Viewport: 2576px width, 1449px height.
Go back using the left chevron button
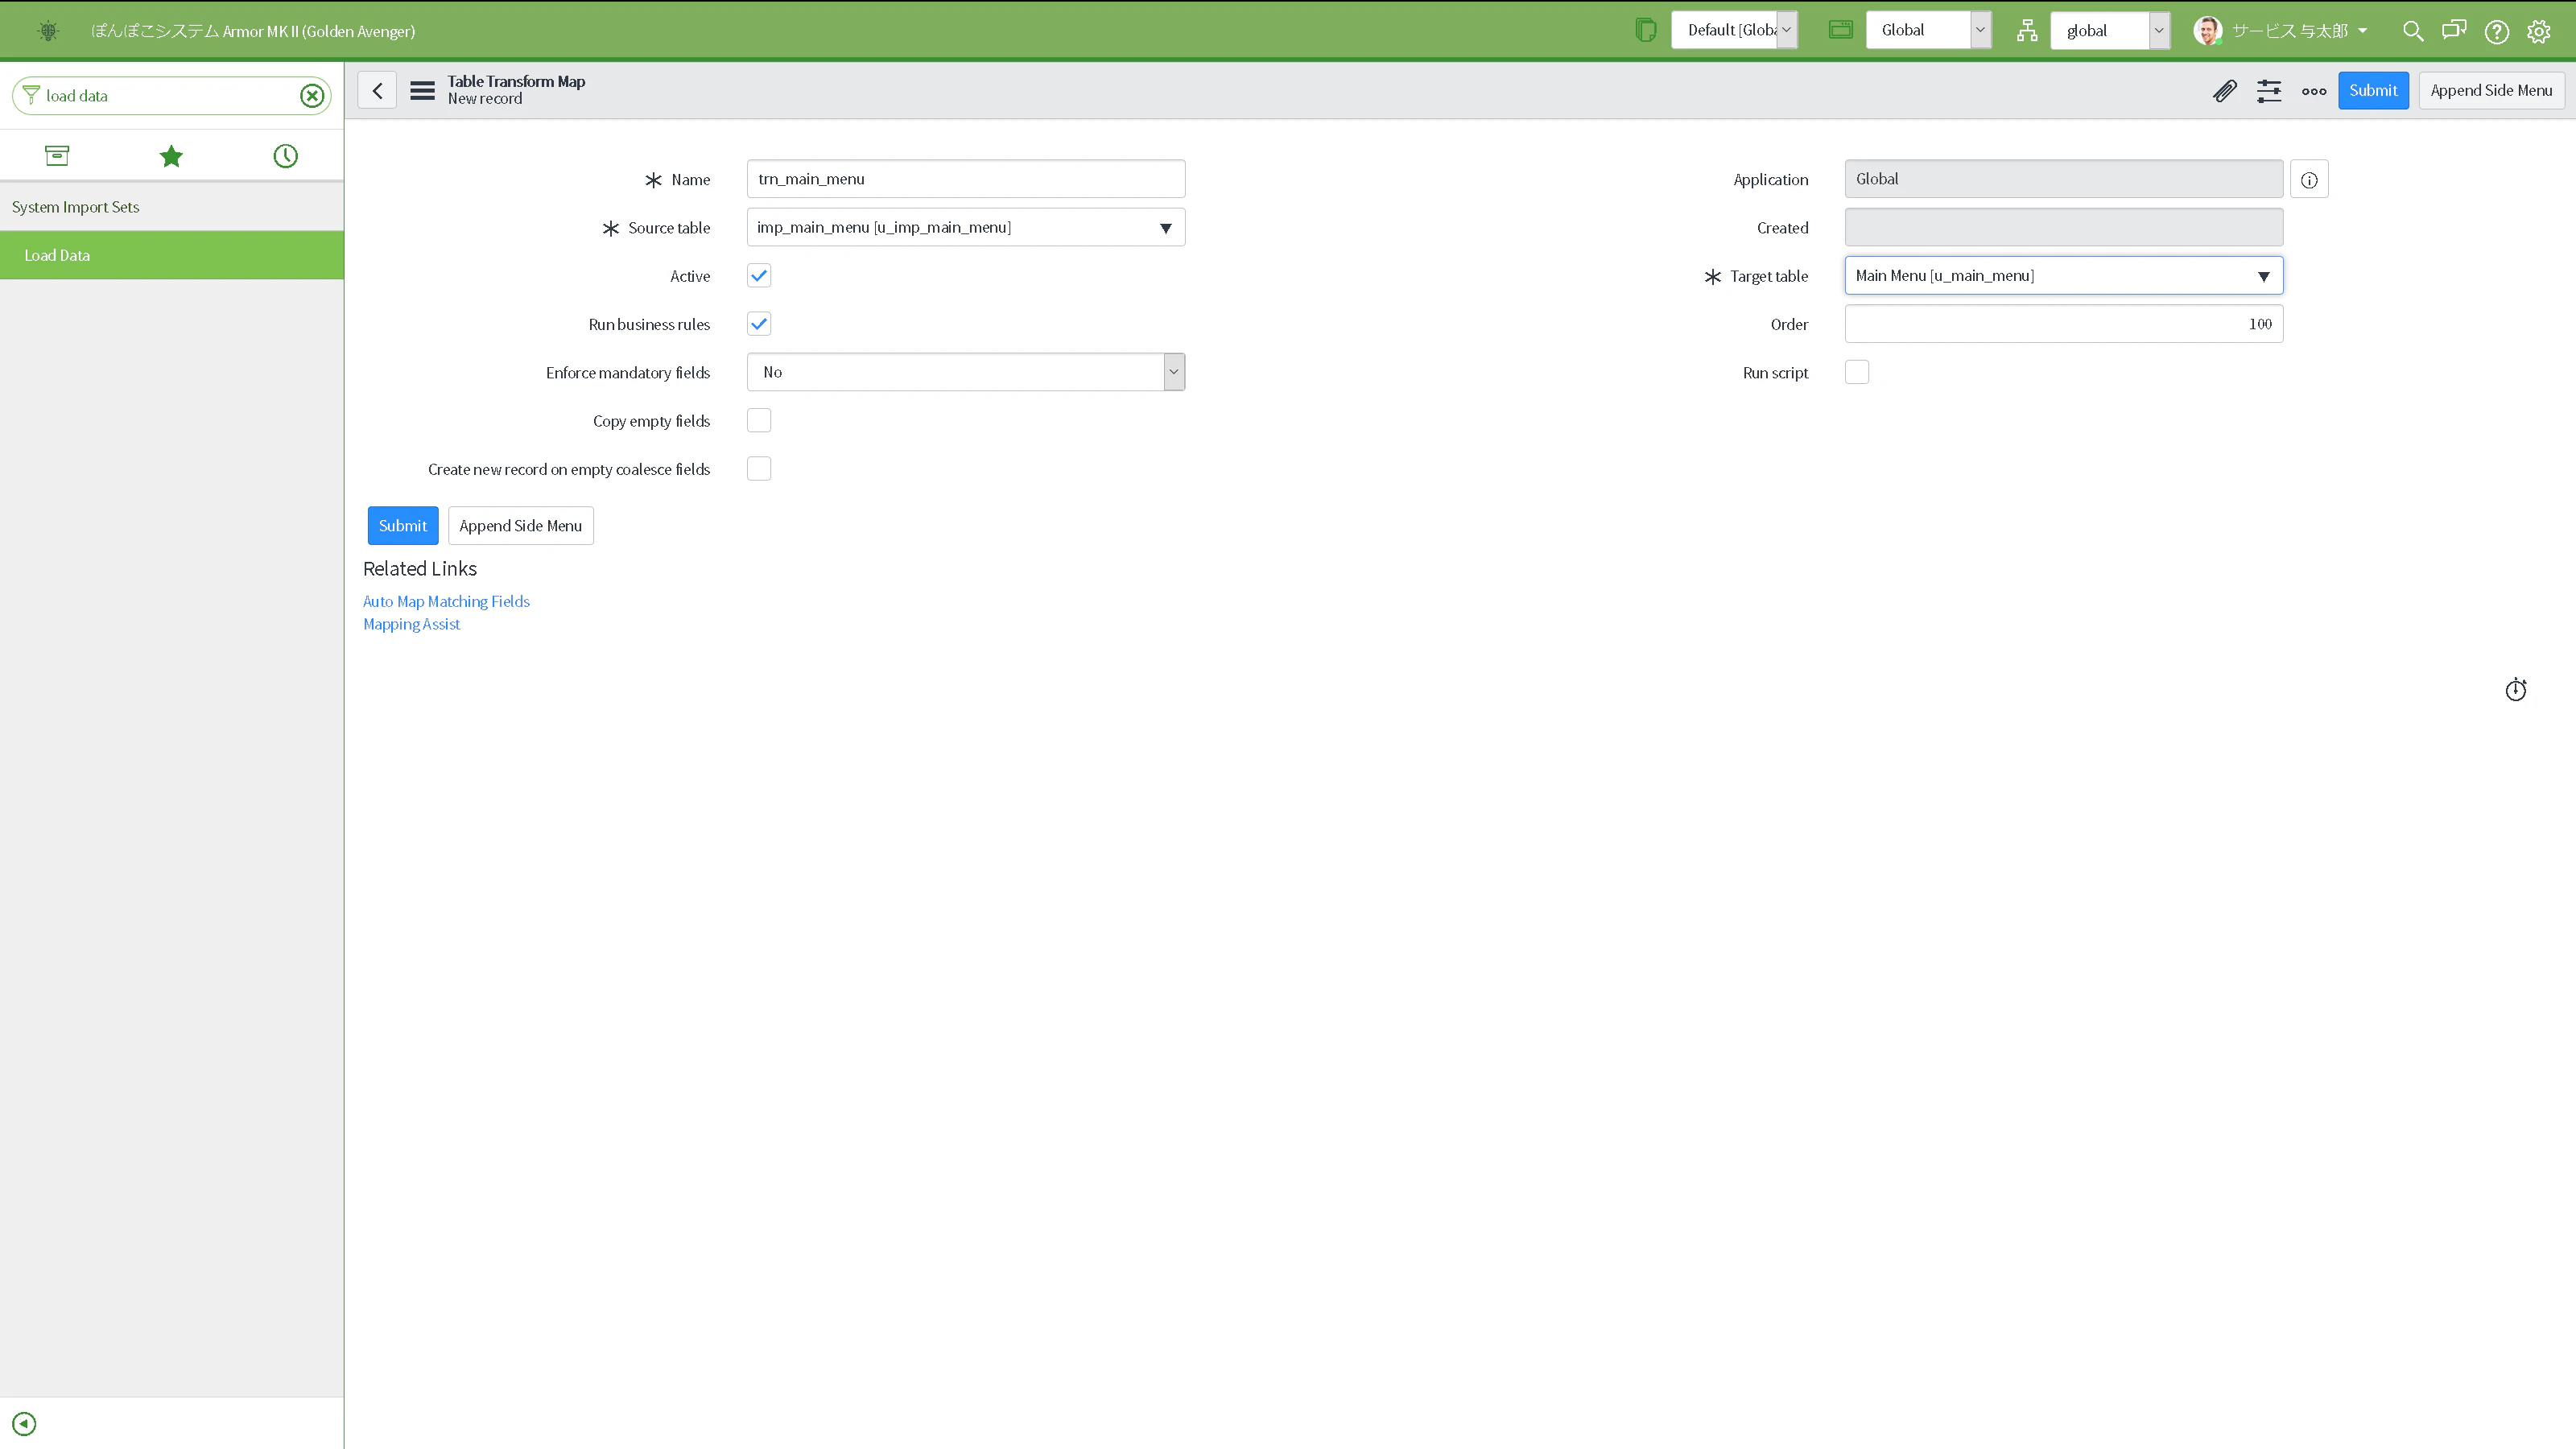[377, 91]
